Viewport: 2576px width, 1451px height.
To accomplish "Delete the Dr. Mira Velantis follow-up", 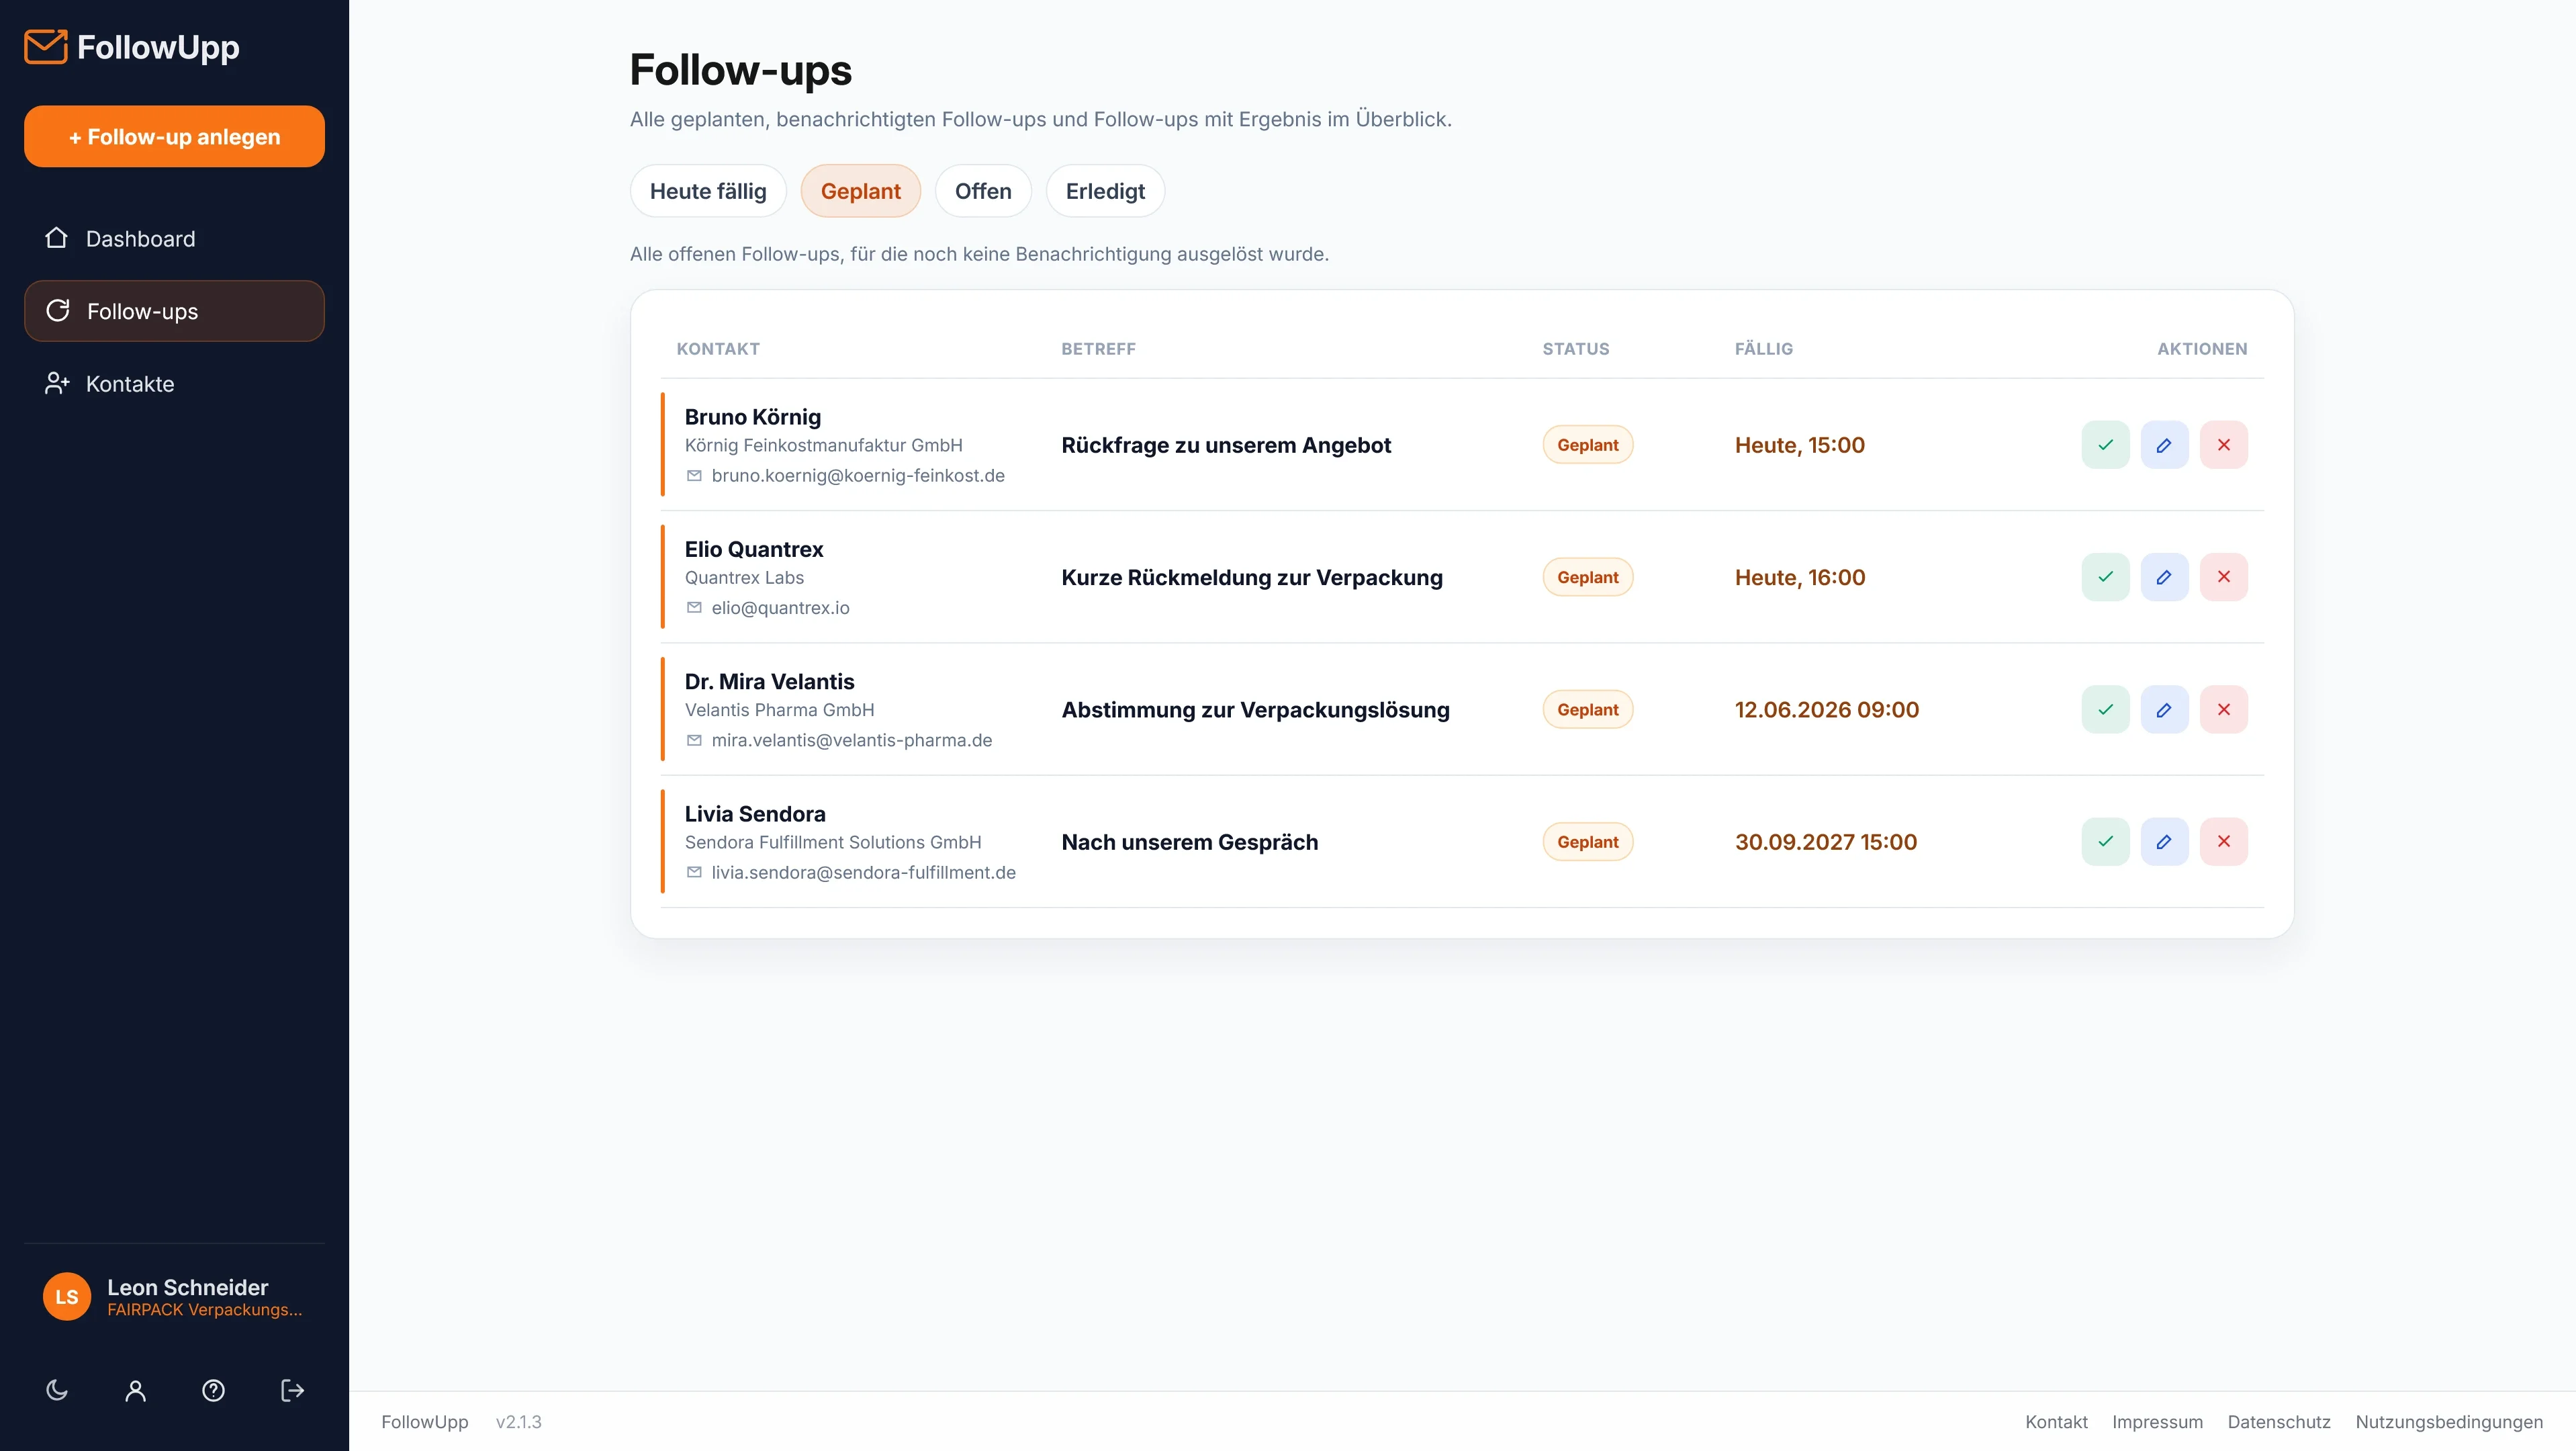I will 2223,709.
